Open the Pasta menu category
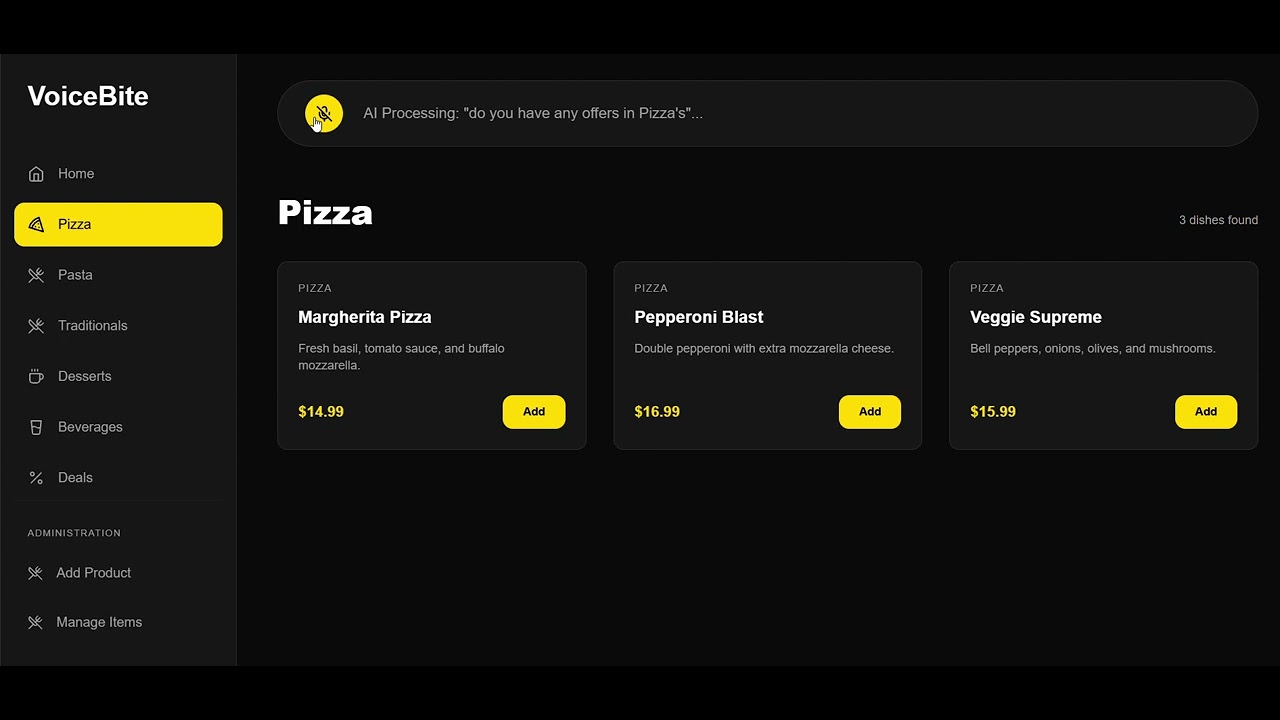The height and width of the screenshot is (720, 1280). [x=75, y=275]
